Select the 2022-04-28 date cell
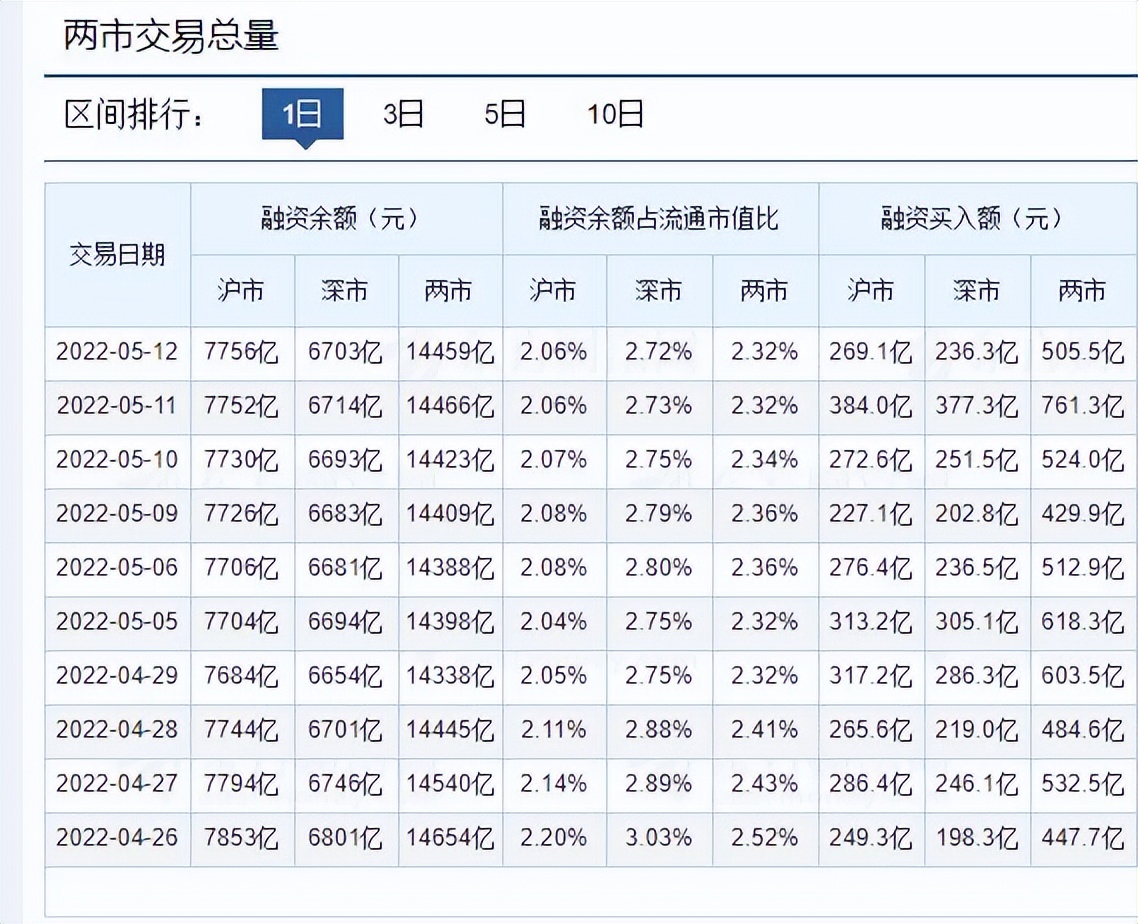The height and width of the screenshot is (924, 1138). (x=118, y=730)
